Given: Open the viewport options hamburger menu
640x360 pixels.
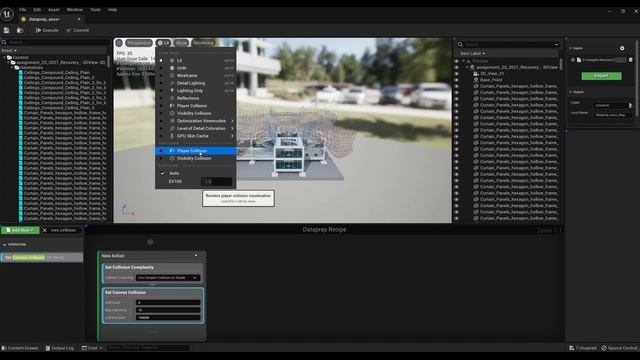Looking at the screenshot, I should click(119, 43).
